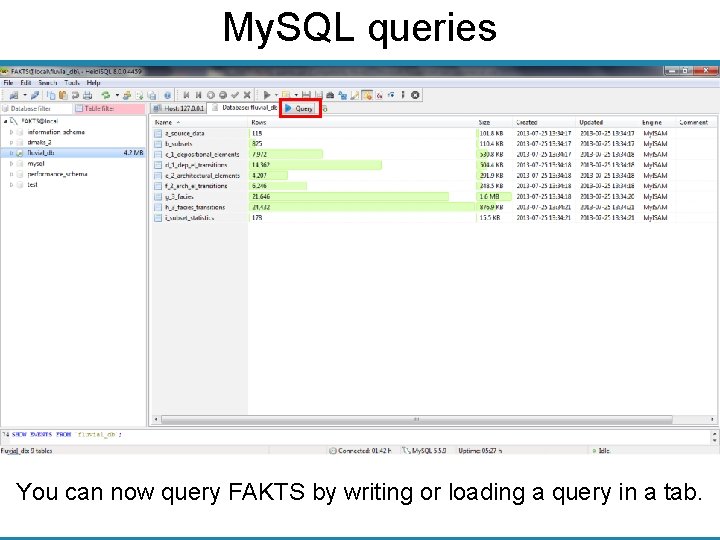The image size is (720, 540).
Task: Open the session manager connect icon
Action: (x=14, y=95)
